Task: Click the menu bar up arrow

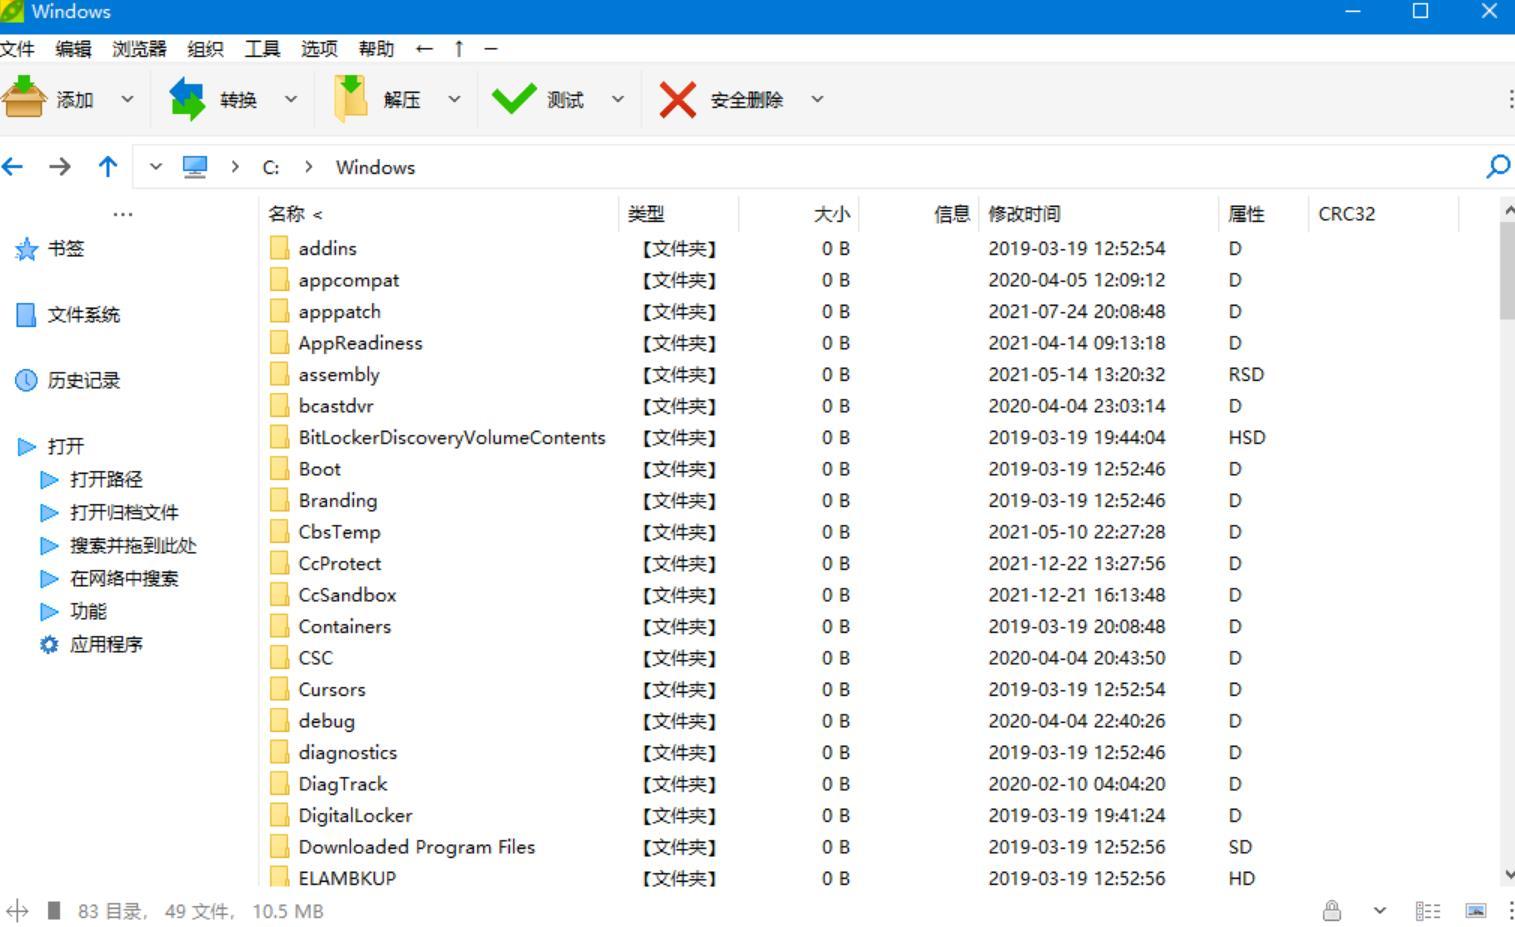Action: click(x=459, y=48)
